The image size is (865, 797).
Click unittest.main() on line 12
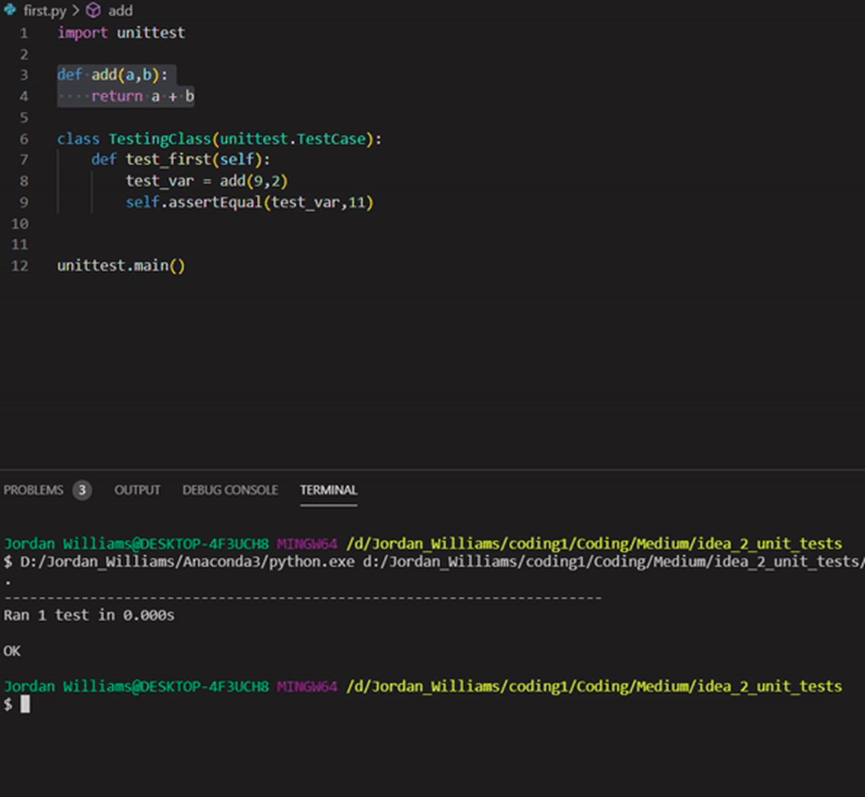click(x=121, y=266)
